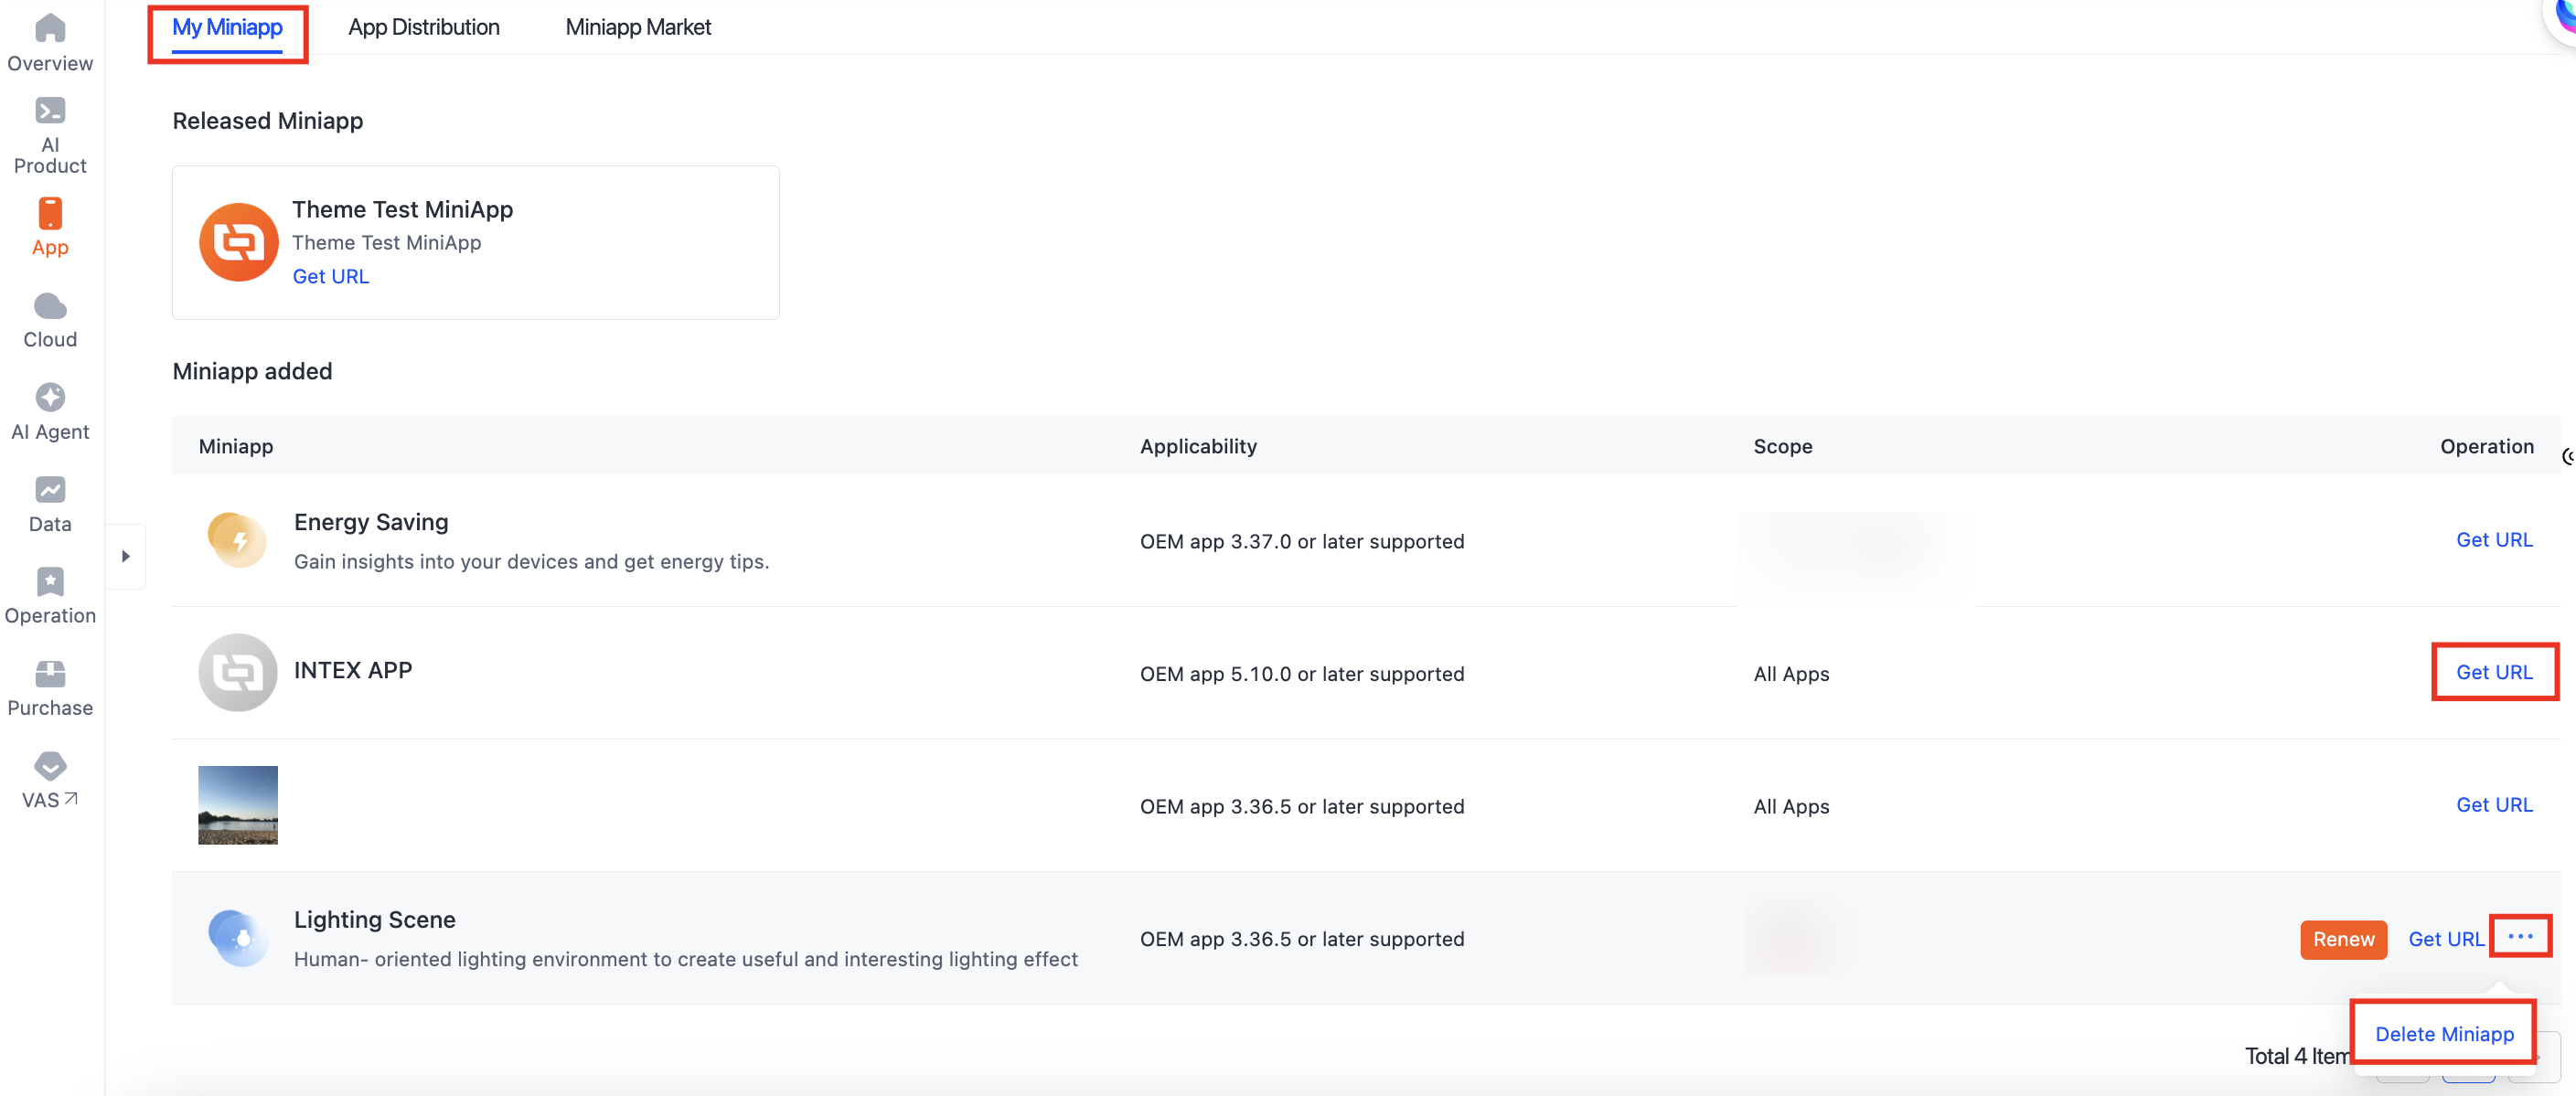Open the three-dot menu for Lighting Scene
2576x1096 pixels.
[2519, 936]
